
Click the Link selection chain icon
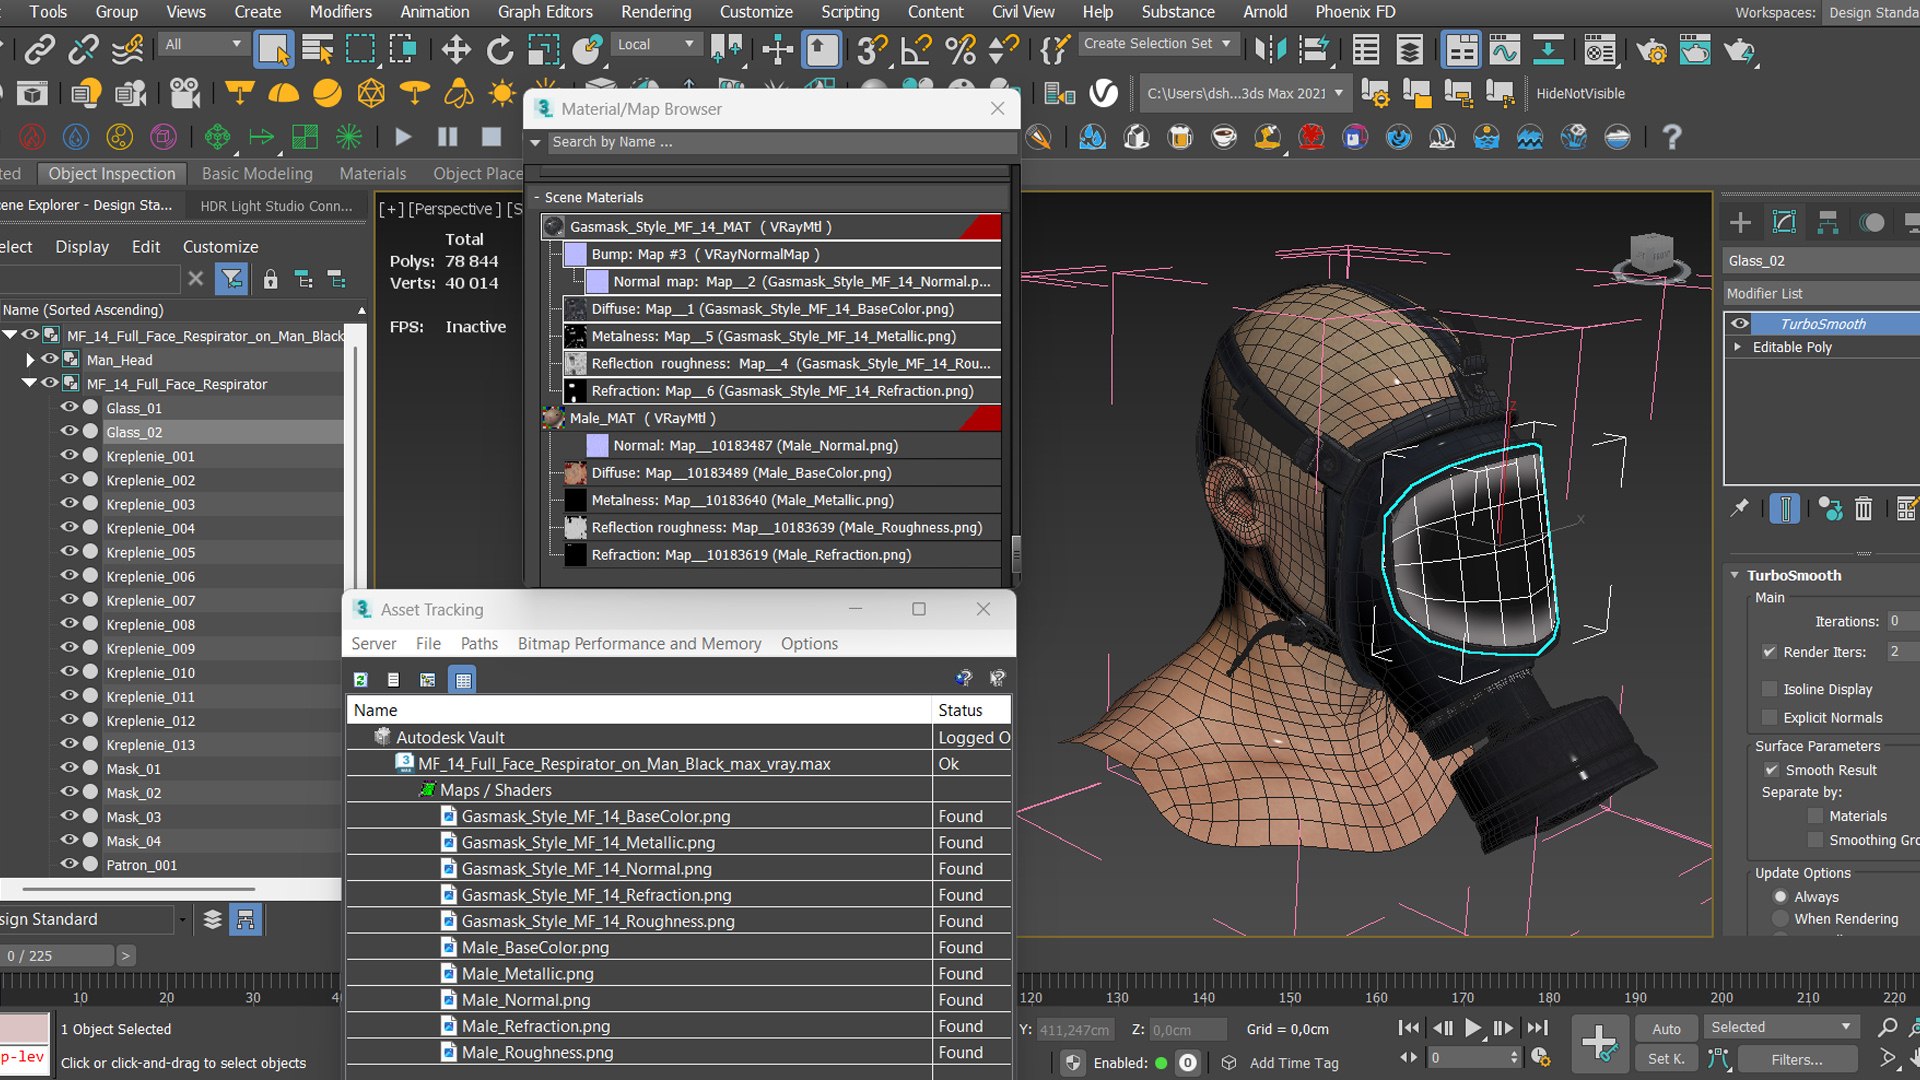[x=40, y=49]
